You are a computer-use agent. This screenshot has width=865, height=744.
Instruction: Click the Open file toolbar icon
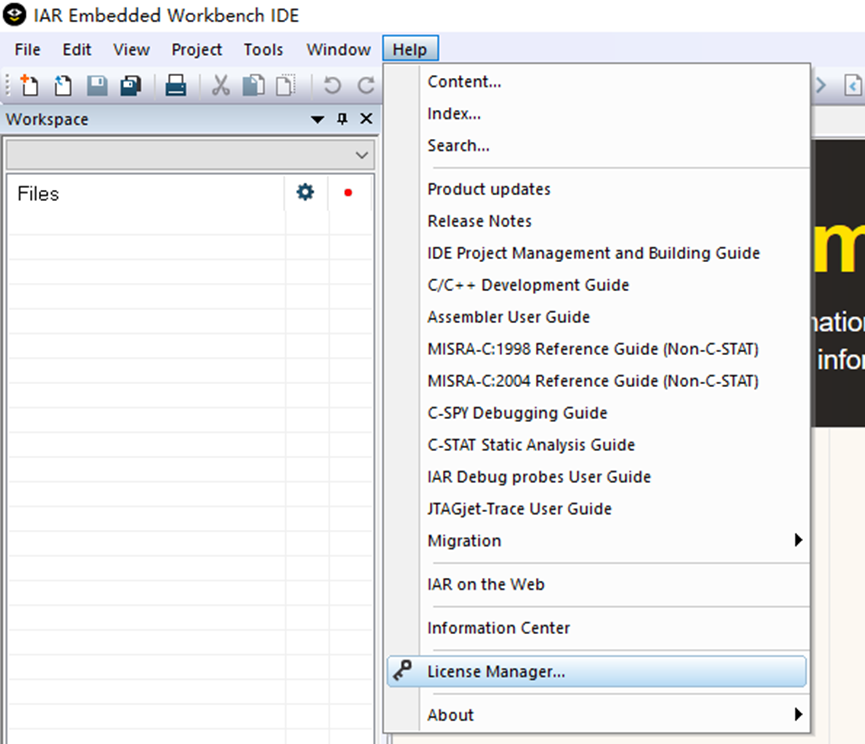coord(63,85)
